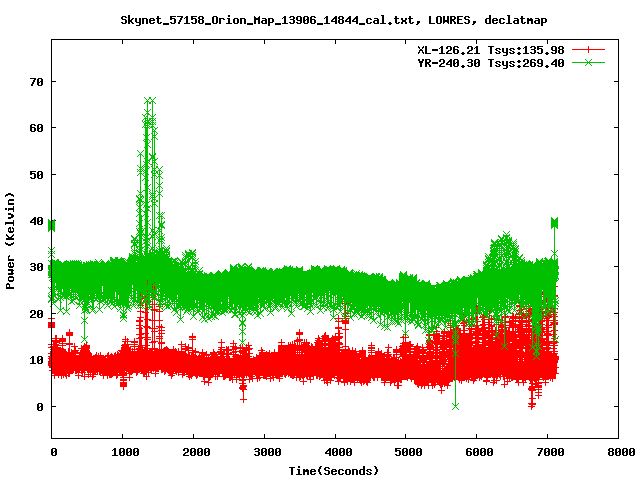Click the Time(Seconds) x-axis label
Image resolution: width=640 pixels, height=480 pixels.
333,471
